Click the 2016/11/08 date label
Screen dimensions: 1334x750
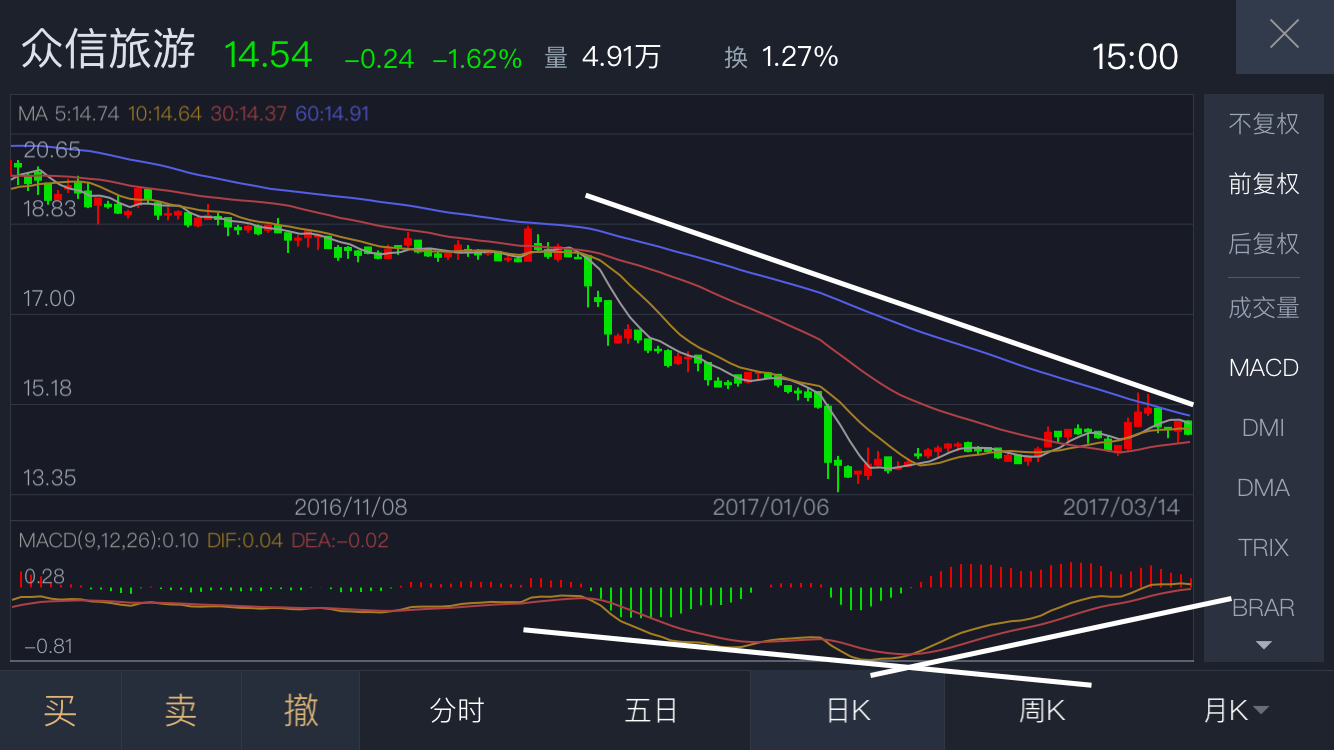pyautogui.click(x=351, y=507)
